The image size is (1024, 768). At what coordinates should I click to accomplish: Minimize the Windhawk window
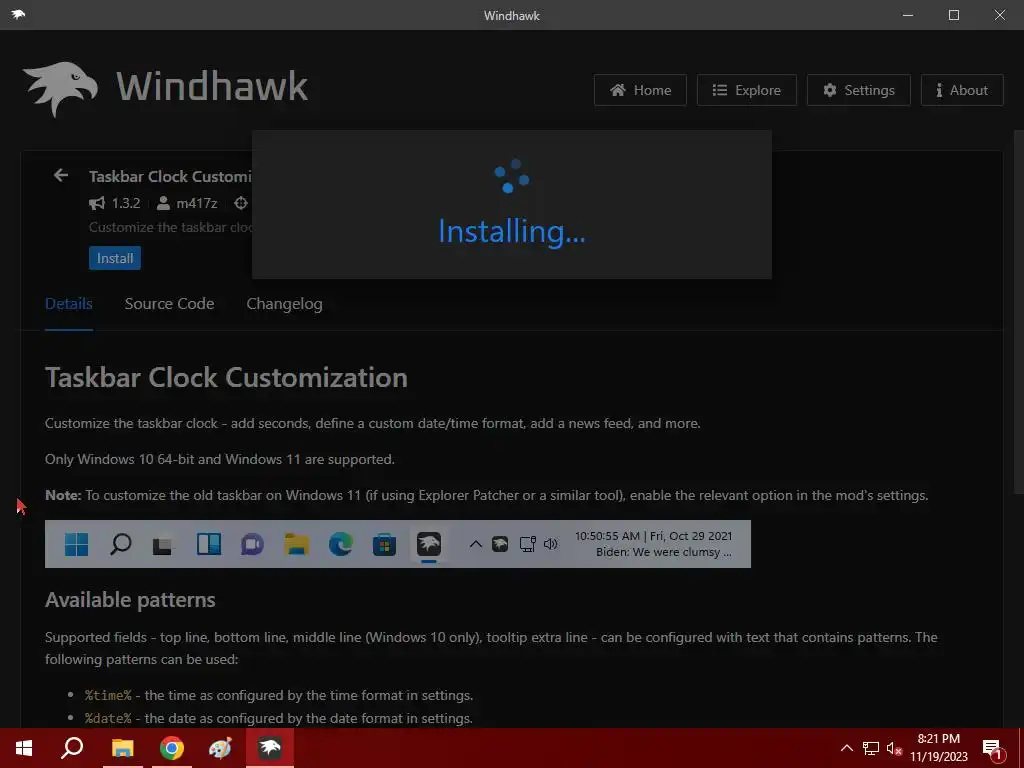pos(908,15)
